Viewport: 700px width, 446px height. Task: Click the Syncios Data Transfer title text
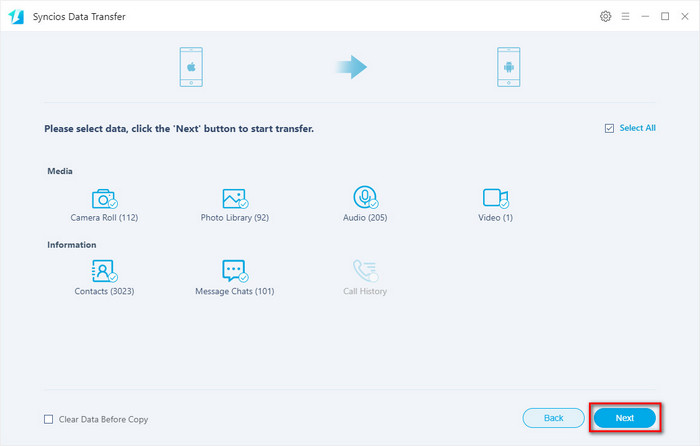pos(79,17)
